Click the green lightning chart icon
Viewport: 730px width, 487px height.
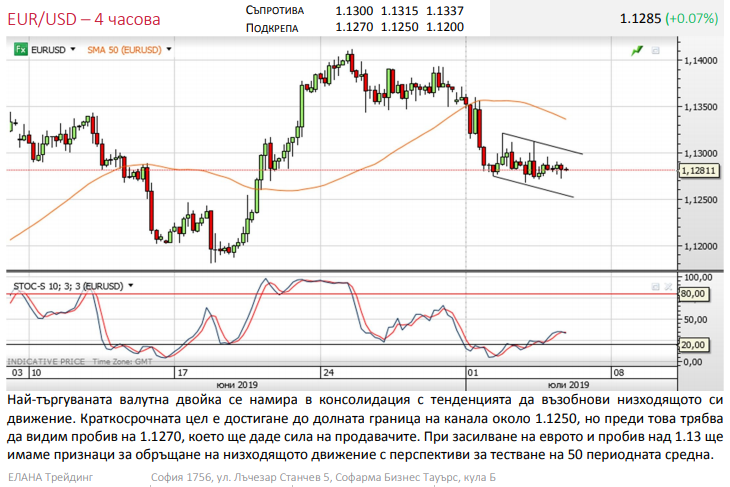(636, 50)
